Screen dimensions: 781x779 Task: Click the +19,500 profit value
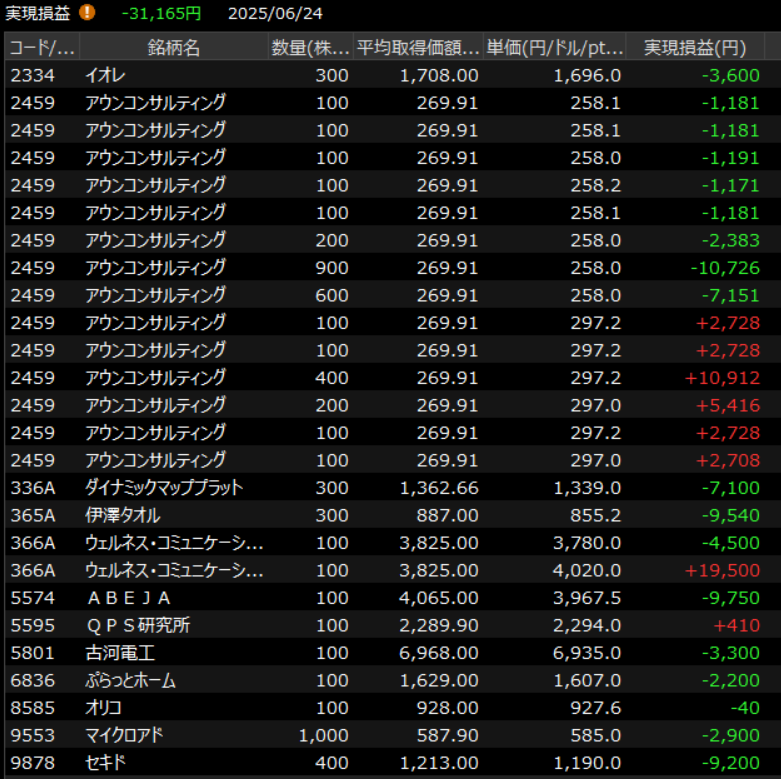point(722,570)
